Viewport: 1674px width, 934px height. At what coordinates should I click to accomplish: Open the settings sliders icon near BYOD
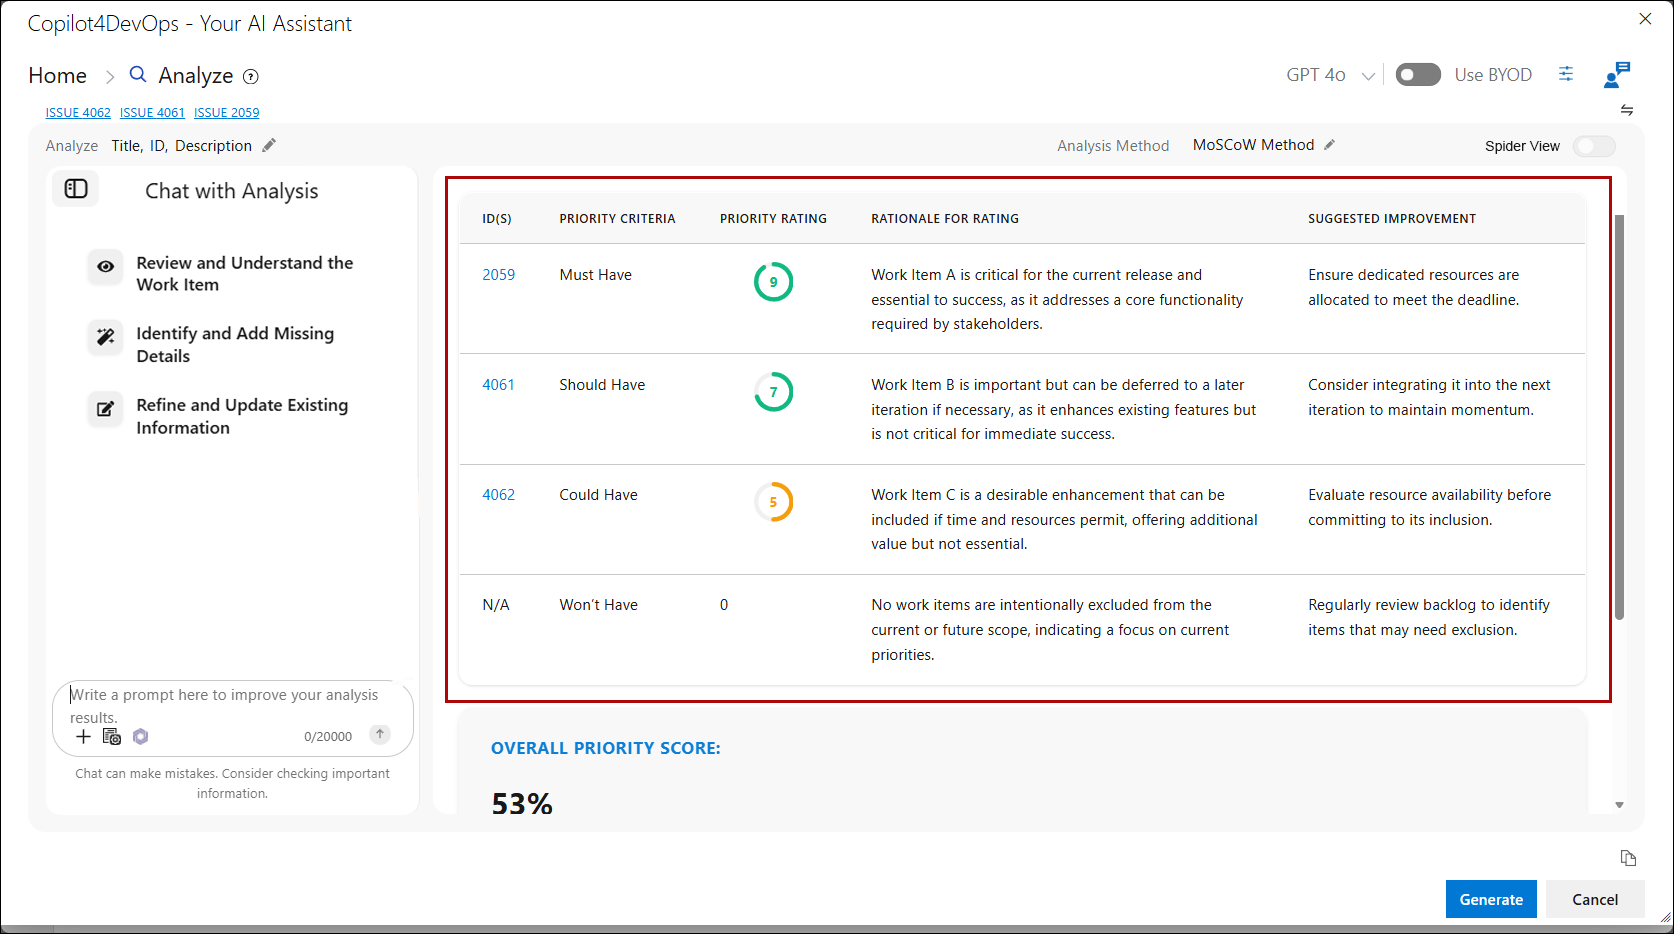[x=1566, y=74]
